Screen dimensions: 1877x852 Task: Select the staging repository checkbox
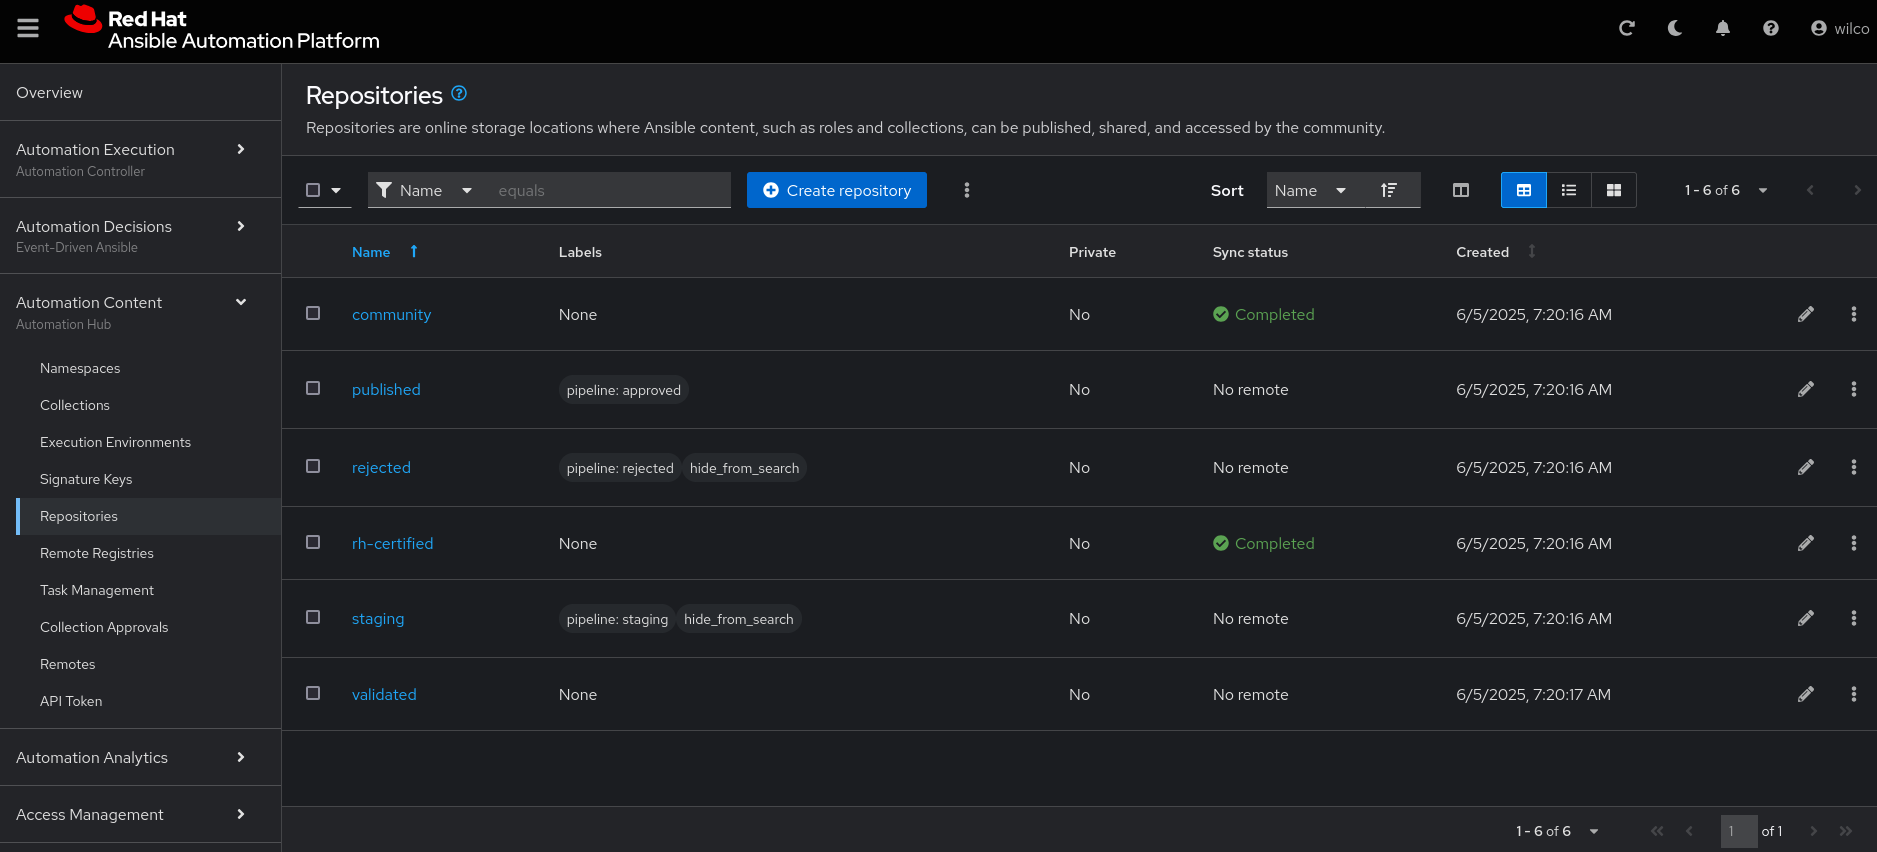[313, 617]
